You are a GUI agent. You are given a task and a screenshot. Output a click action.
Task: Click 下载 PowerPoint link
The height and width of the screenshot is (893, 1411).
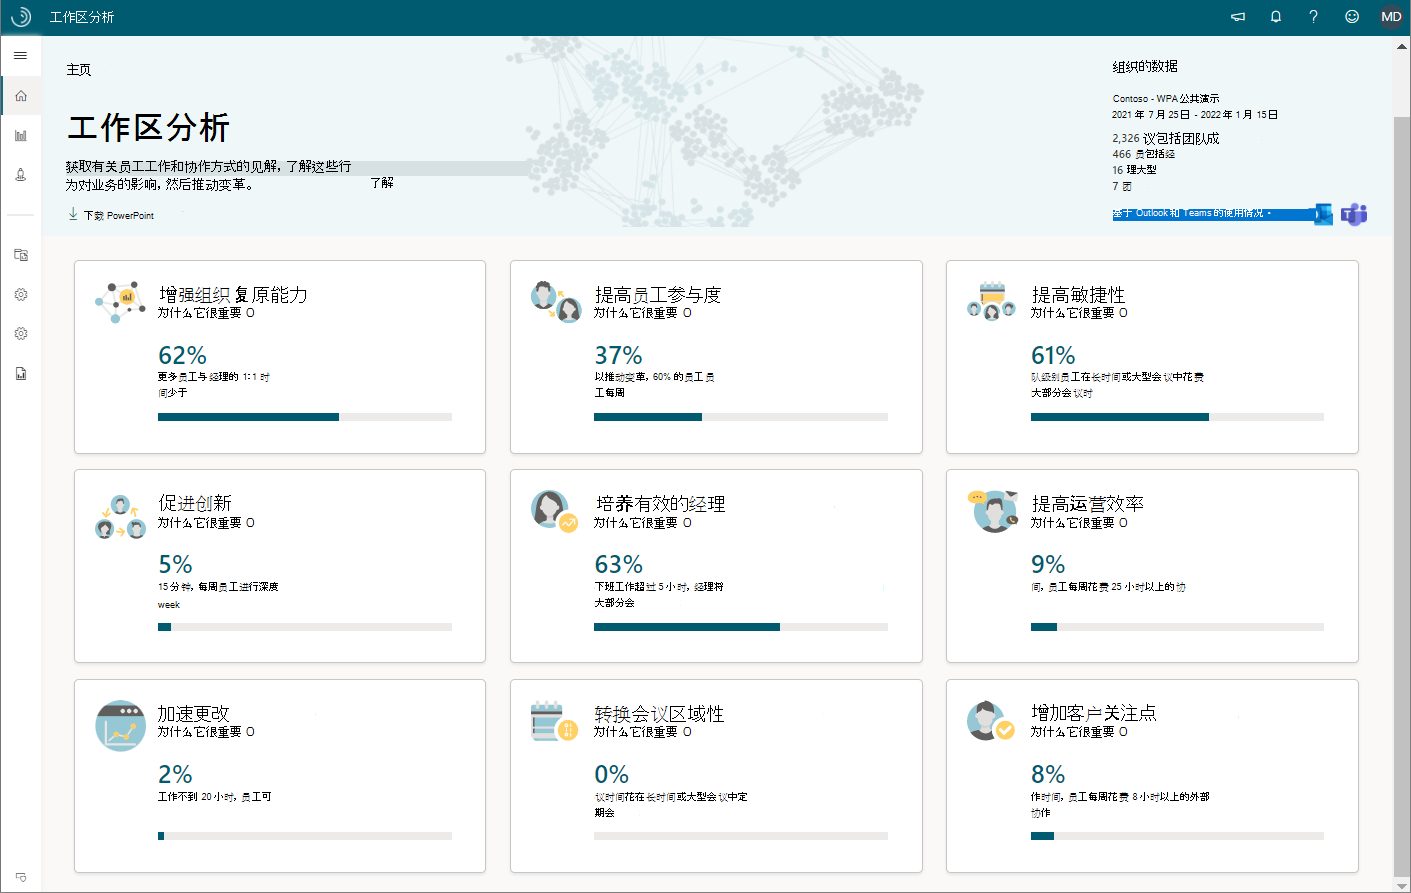[119, 215]
